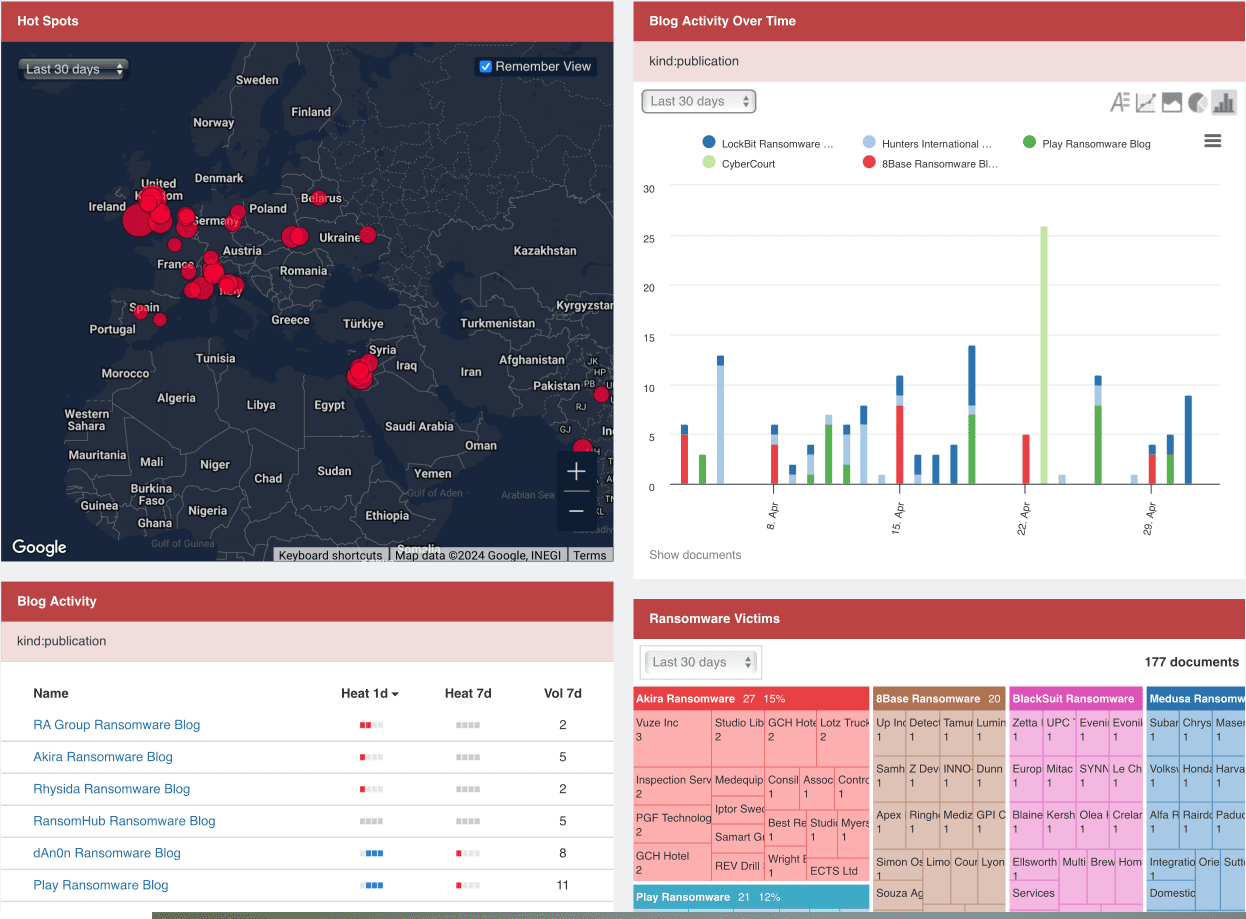Switch to the text list view icon
Viewport: 1246px width, 919px height.
click(1120, 102)
